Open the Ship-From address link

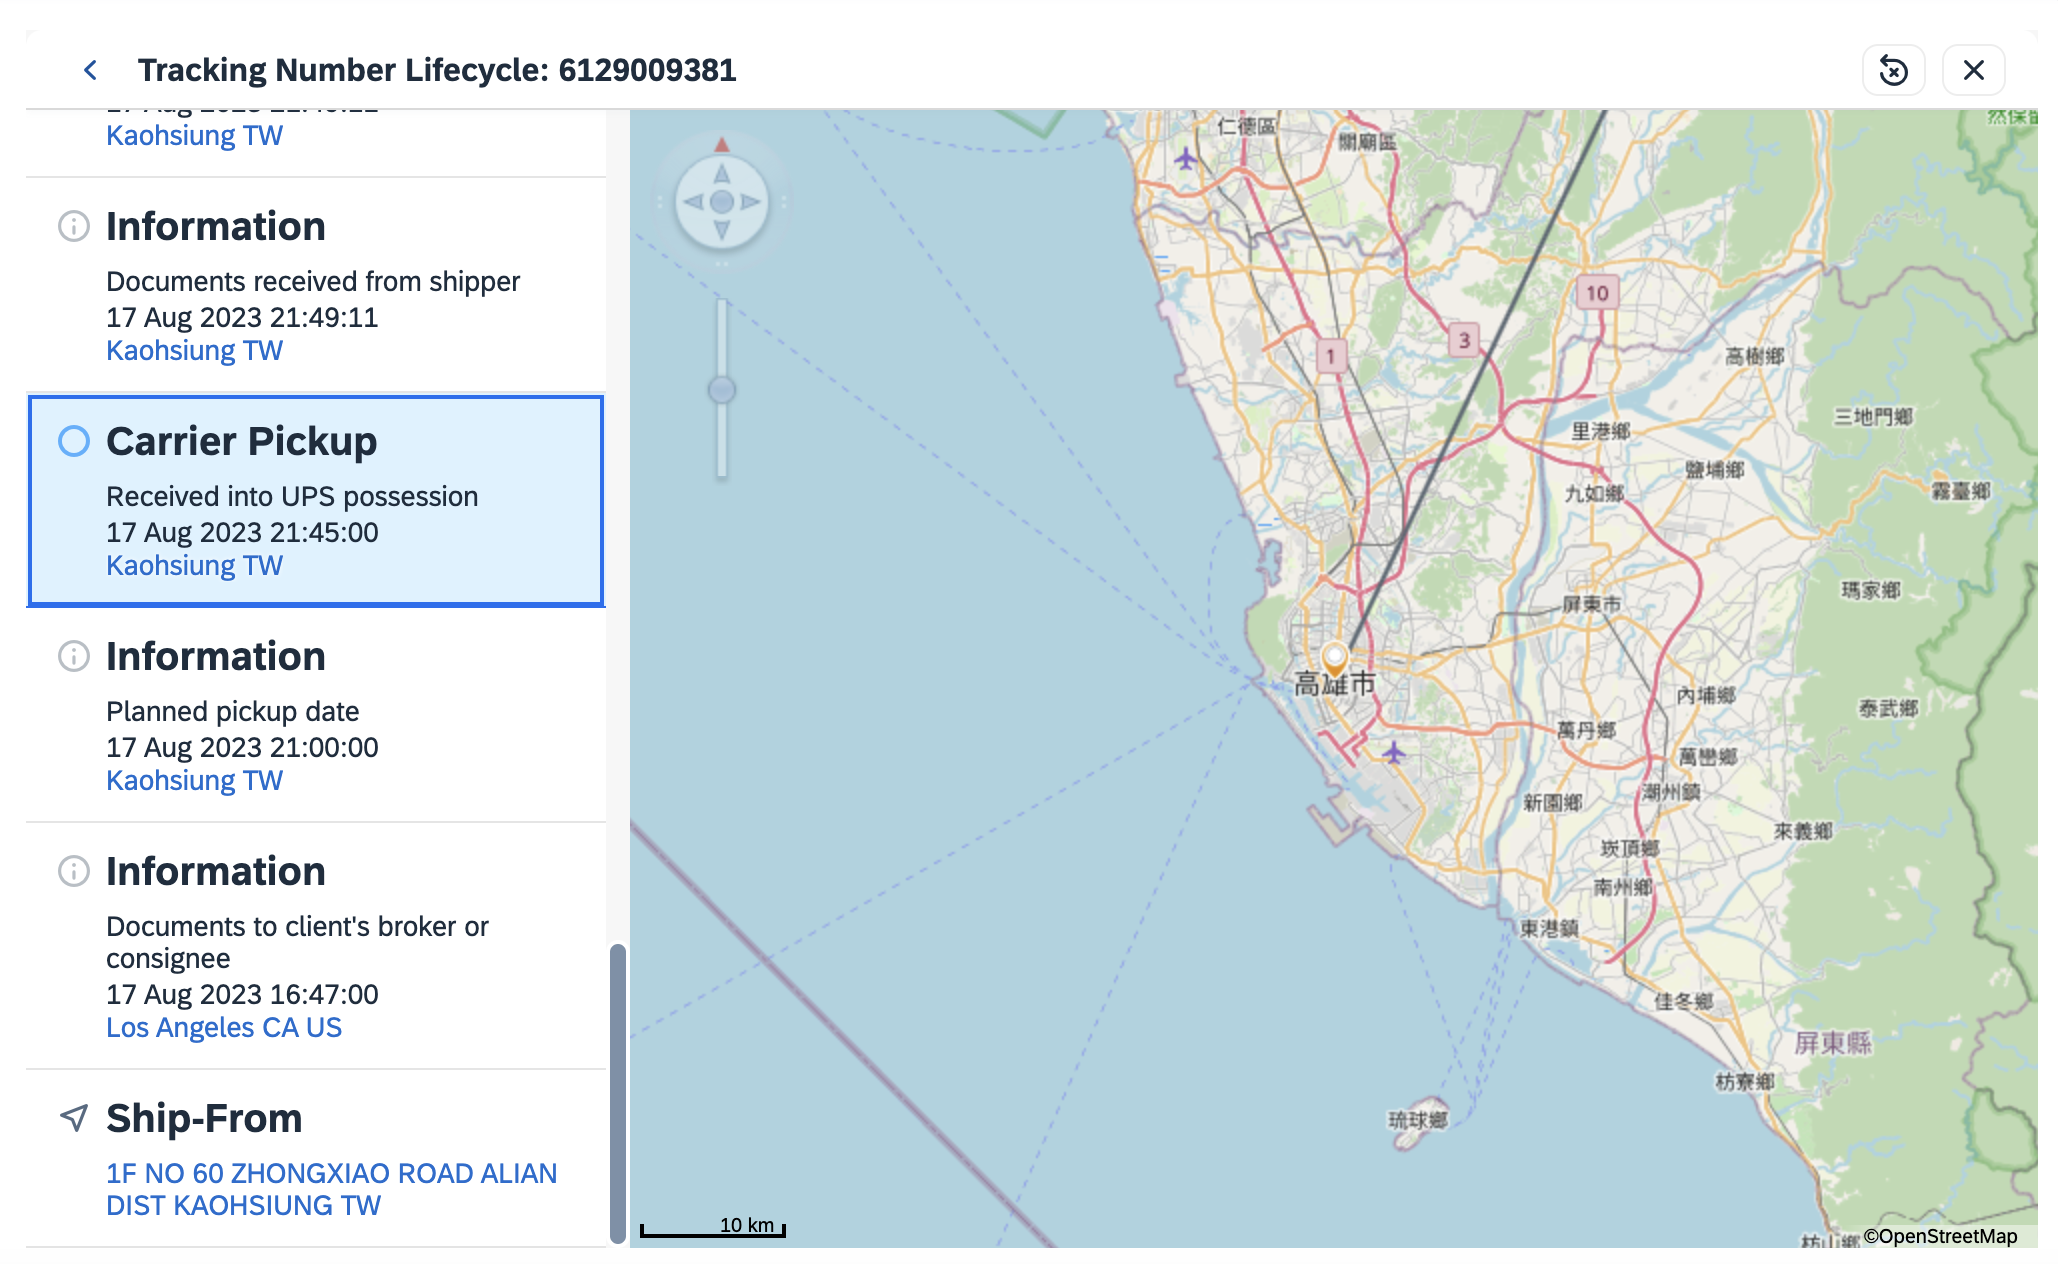[x=331, y=1190]
